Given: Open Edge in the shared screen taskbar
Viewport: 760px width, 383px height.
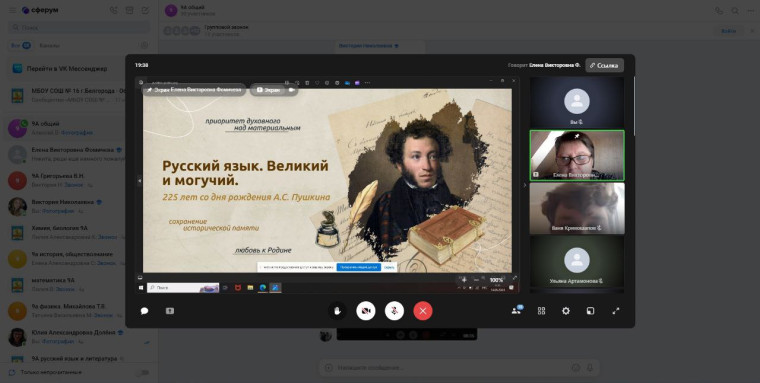Looking at the screenshot, I should tap(262, 288).
